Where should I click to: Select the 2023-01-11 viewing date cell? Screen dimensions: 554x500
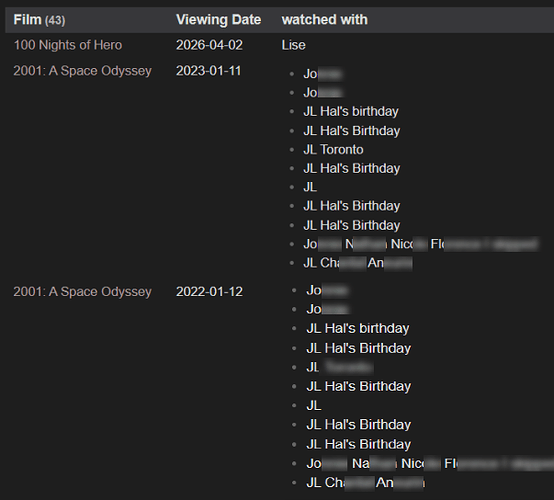click(208, 71)
